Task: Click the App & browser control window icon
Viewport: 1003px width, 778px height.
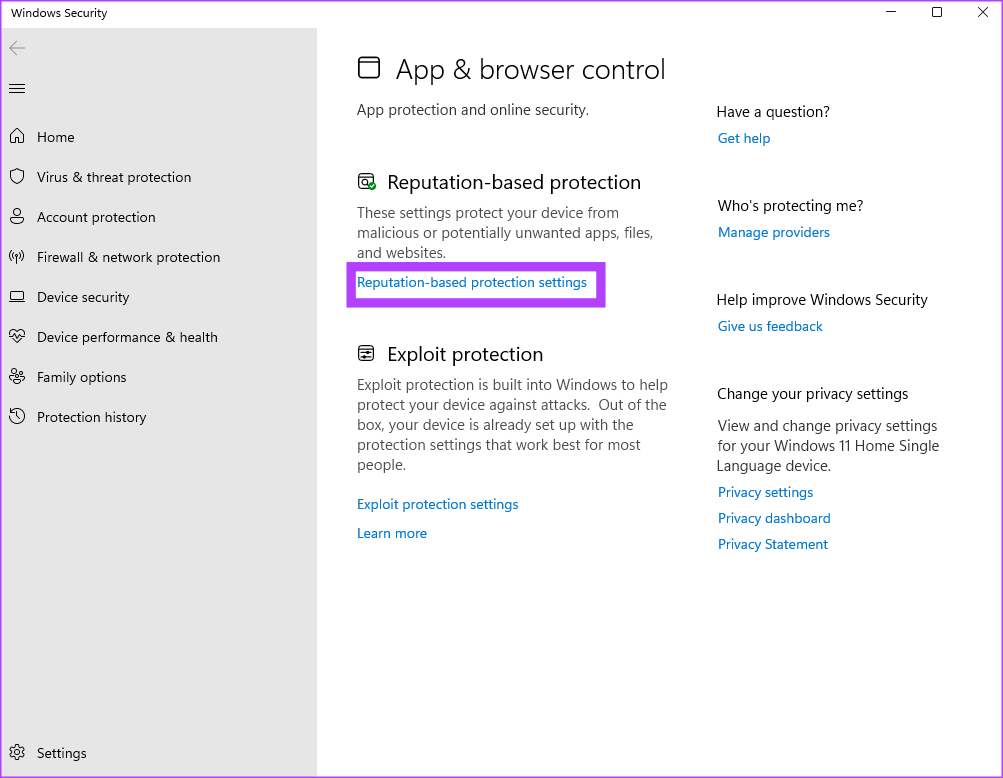Action: click(368, 68)
